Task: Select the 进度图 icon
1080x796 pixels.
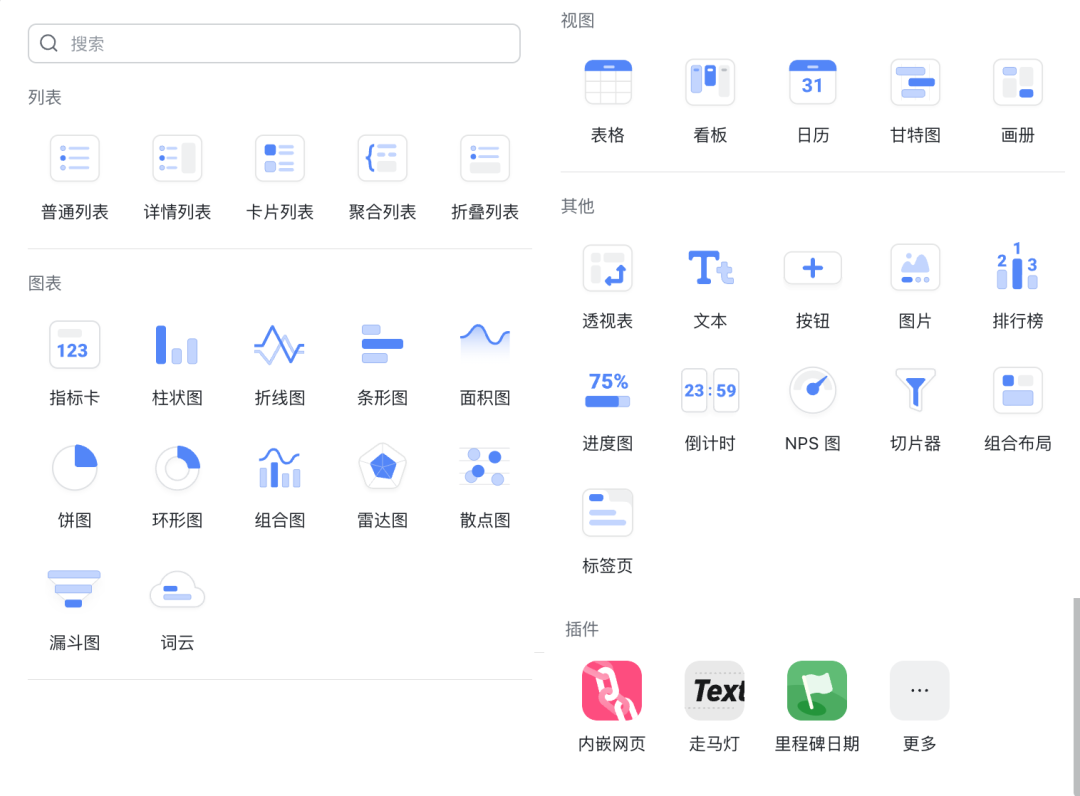Action: tap(607, 390)
